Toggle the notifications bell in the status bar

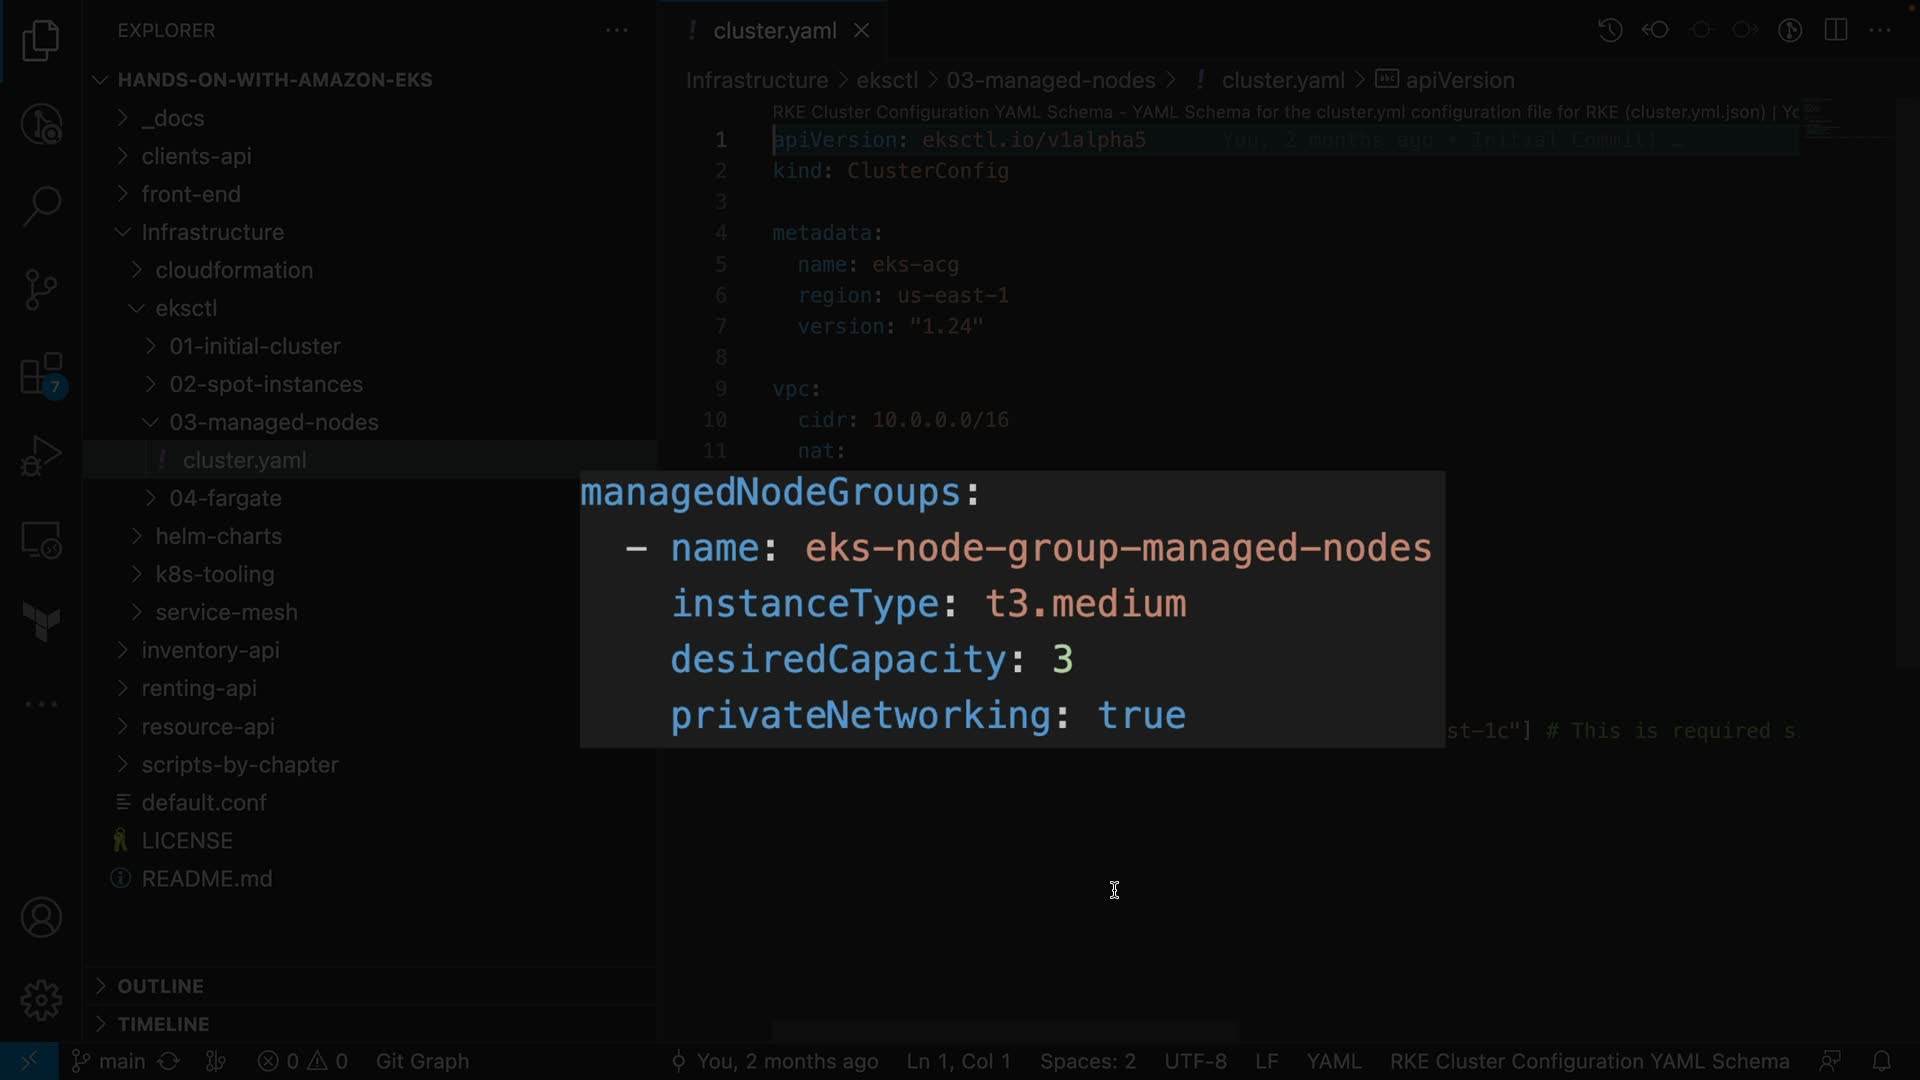[x=1881, y=1061]
